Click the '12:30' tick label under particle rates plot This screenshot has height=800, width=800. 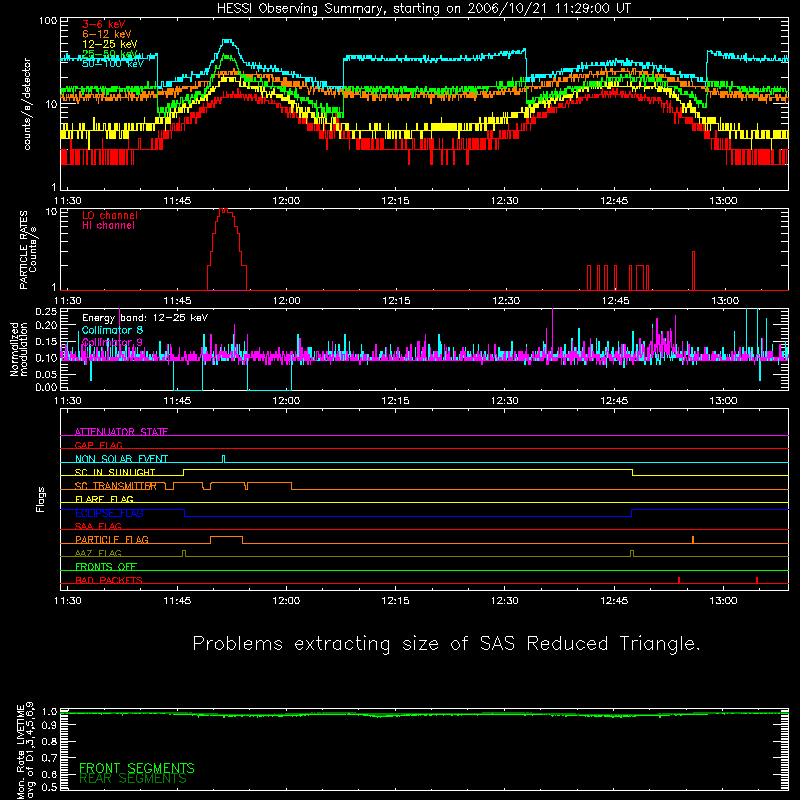pos(506,301)
